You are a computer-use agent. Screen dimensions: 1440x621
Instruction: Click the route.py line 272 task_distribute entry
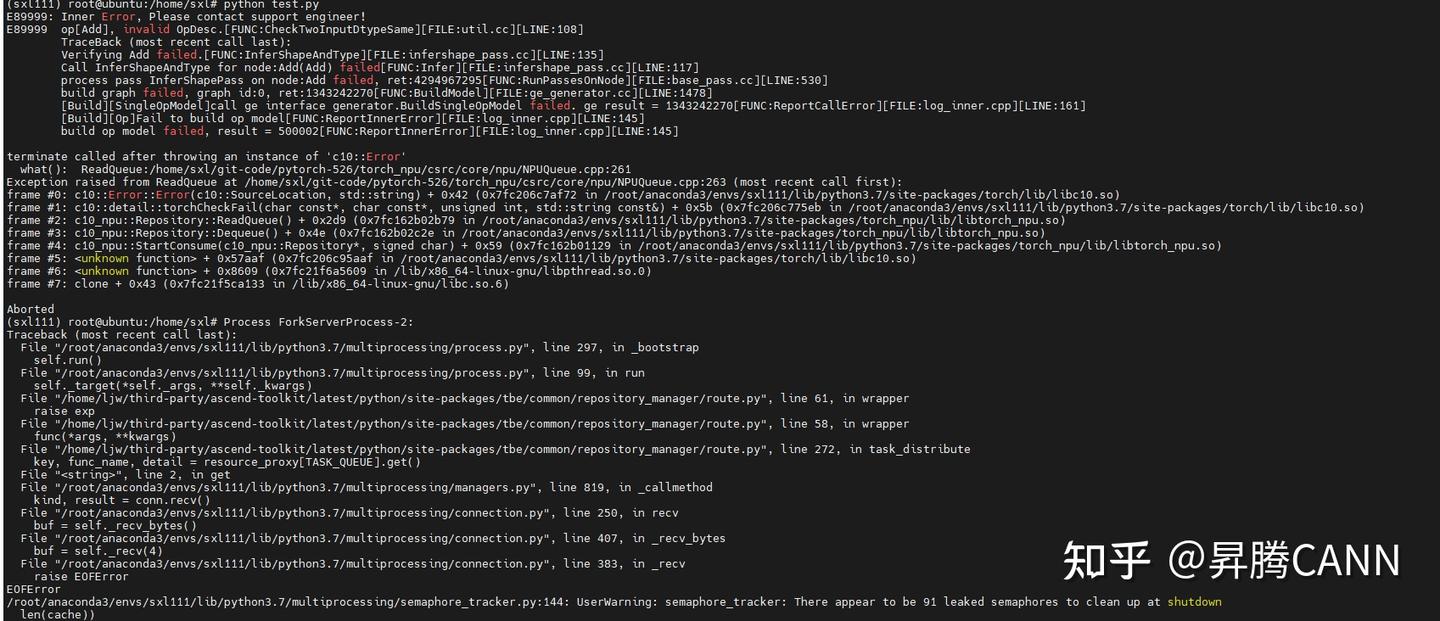tap(495, 450)
